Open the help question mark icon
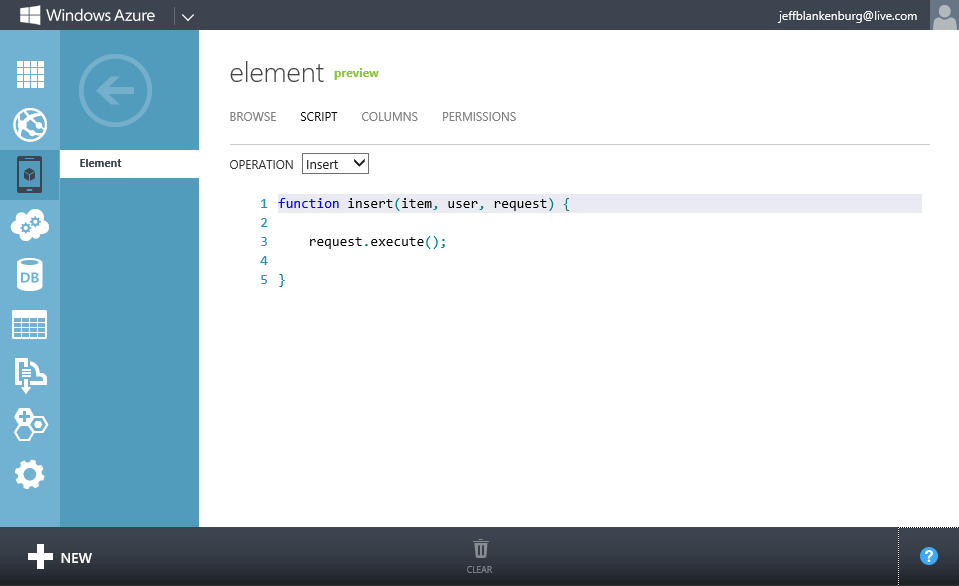This screenshot has height=586, width=959. click(928, 556)
